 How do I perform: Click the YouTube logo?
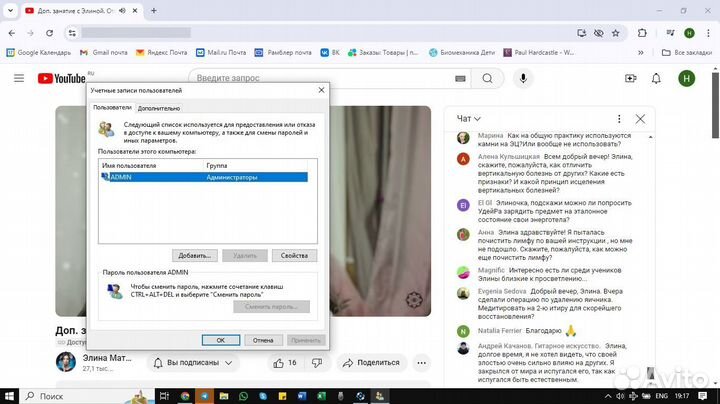[x=62, y=79]
